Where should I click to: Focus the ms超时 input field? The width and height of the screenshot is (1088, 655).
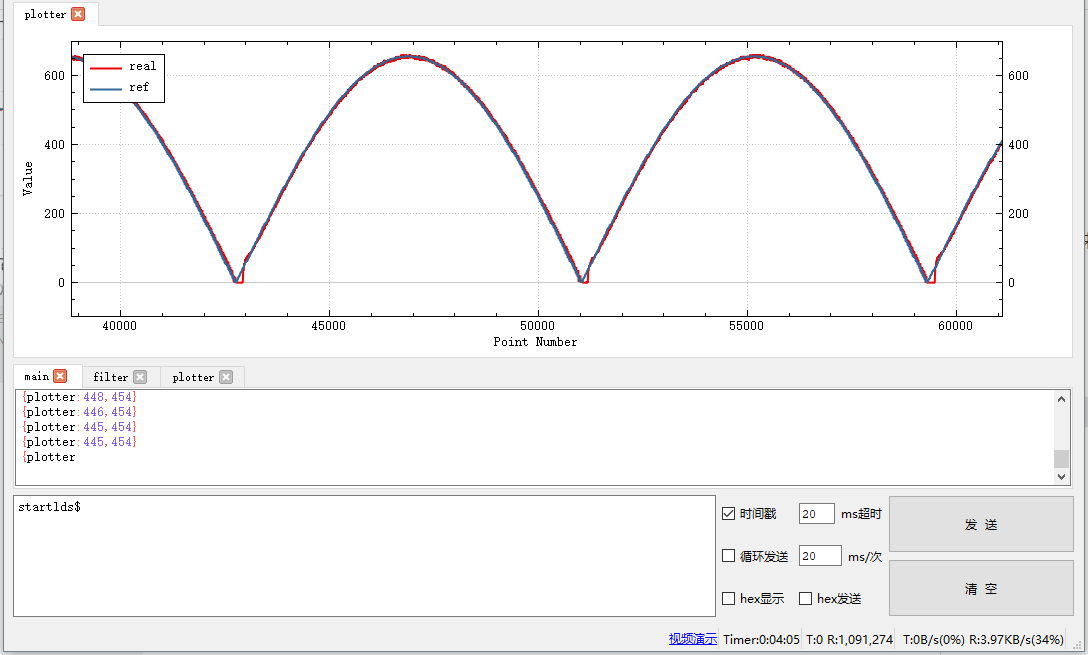[817, 513]
